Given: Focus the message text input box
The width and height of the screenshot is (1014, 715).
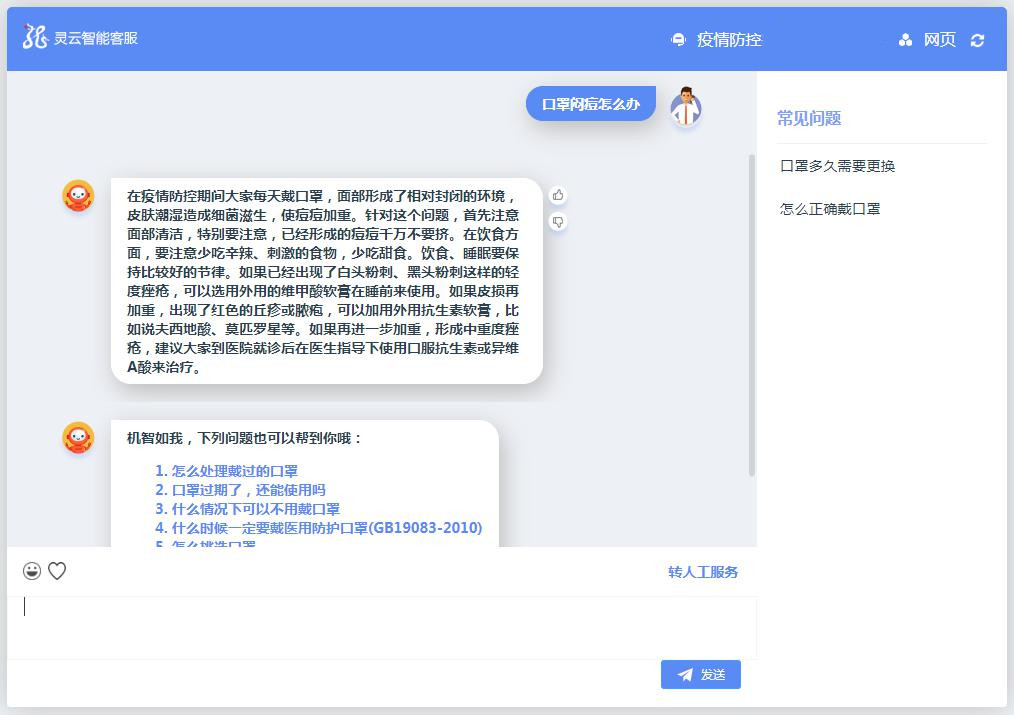Looking at the screenshot, I should pyautogui.click(x=380, y=626).
